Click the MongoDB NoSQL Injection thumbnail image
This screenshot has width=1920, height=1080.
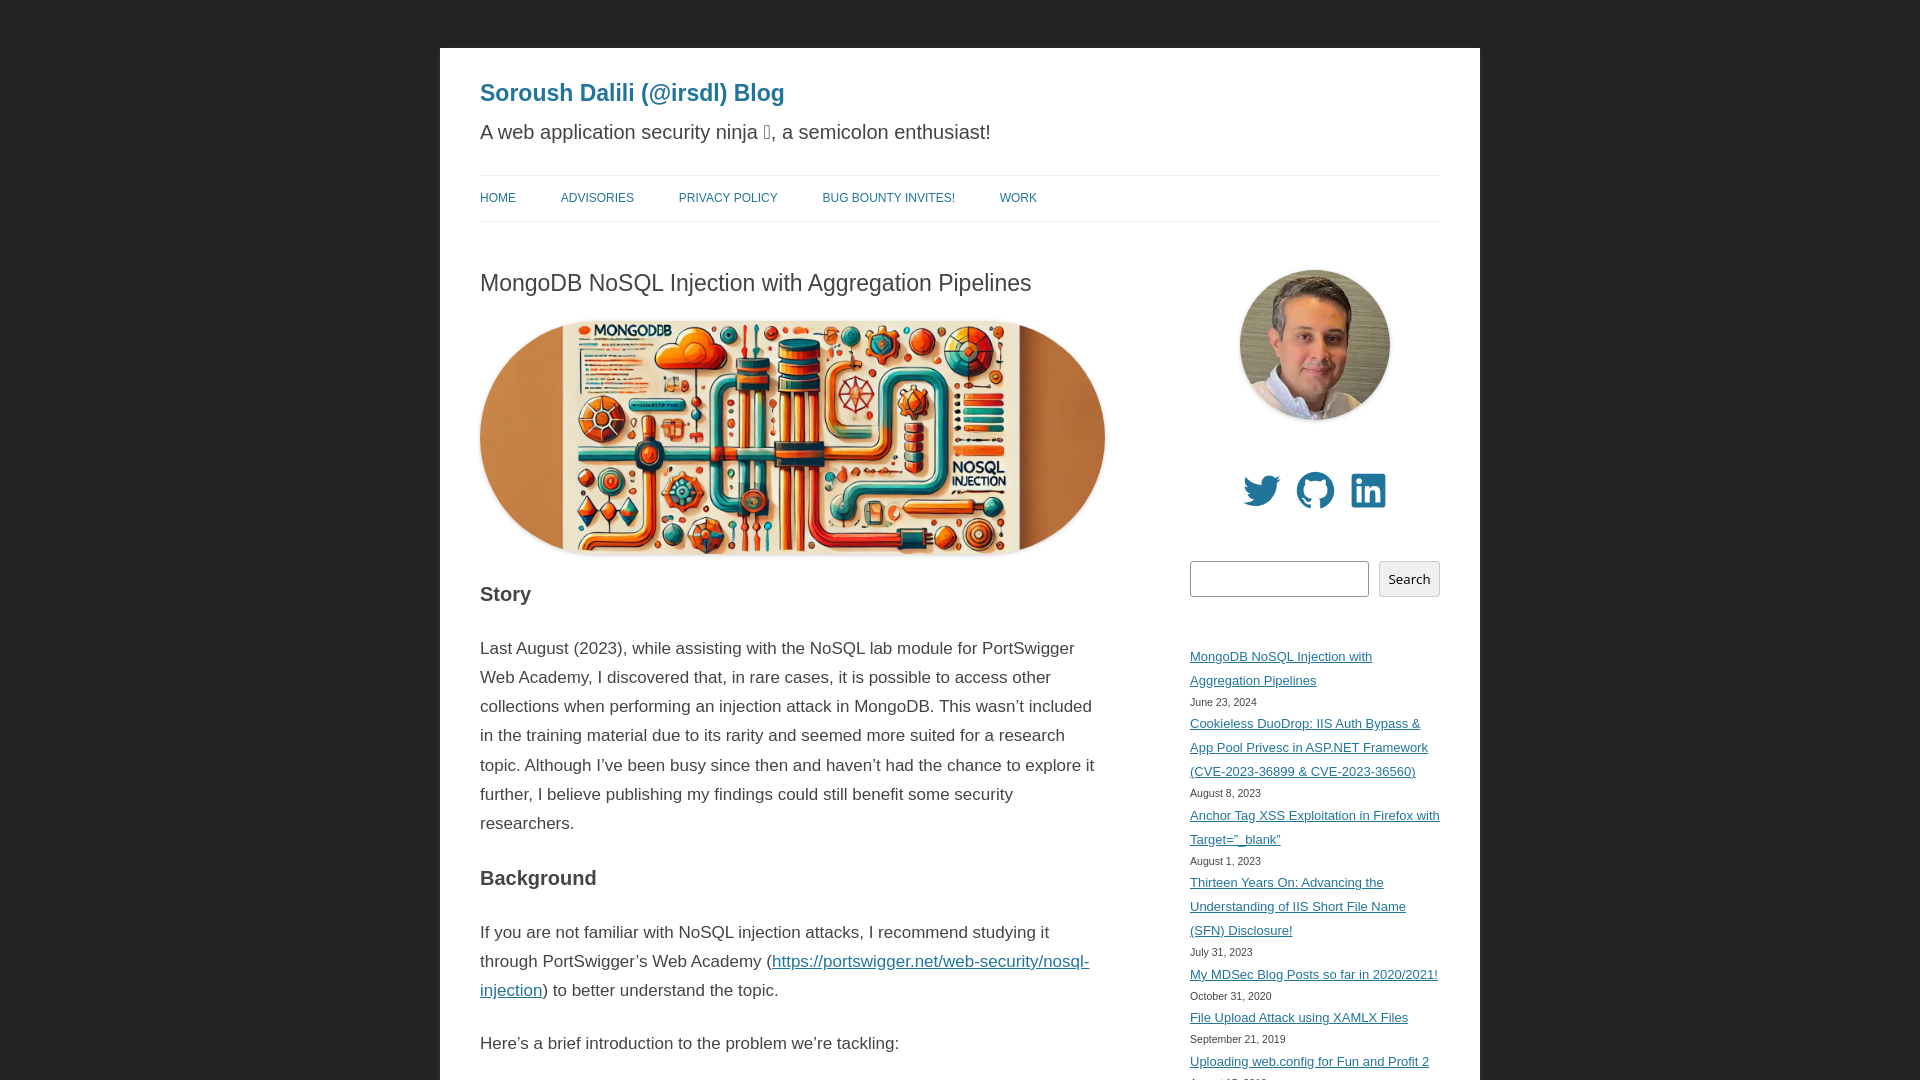791,436
